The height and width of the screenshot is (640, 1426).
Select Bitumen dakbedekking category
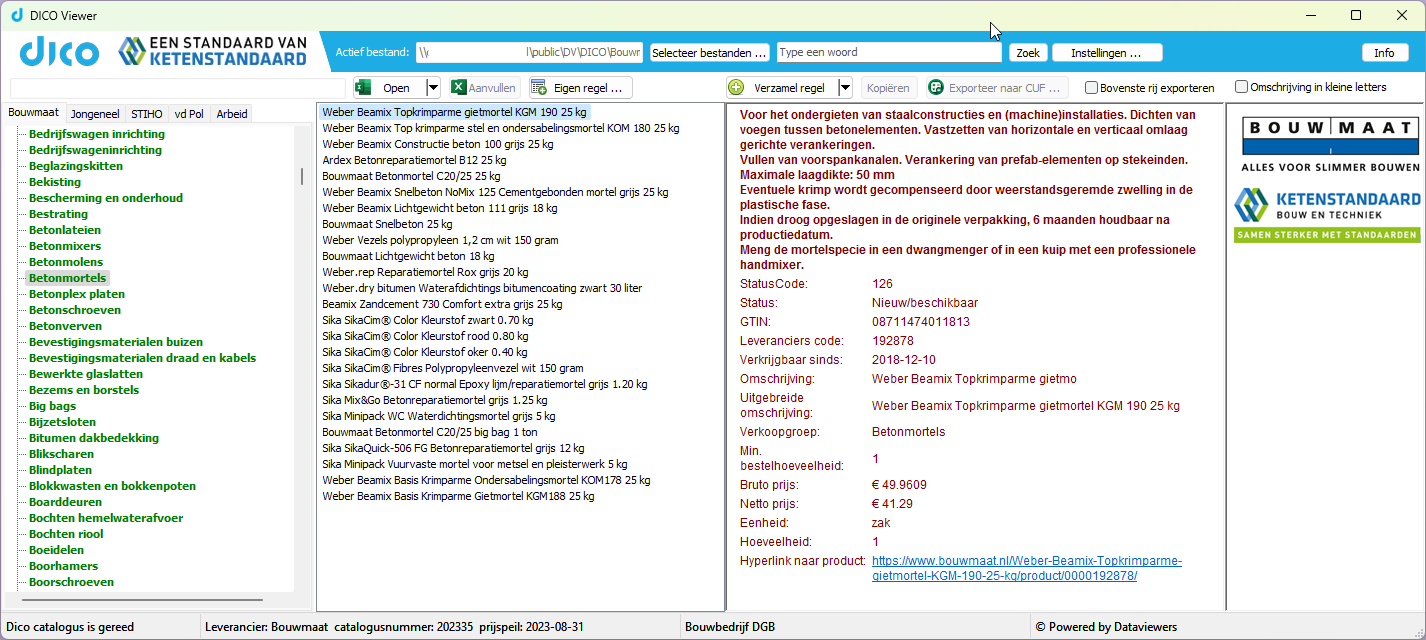(x=94, y=438)
